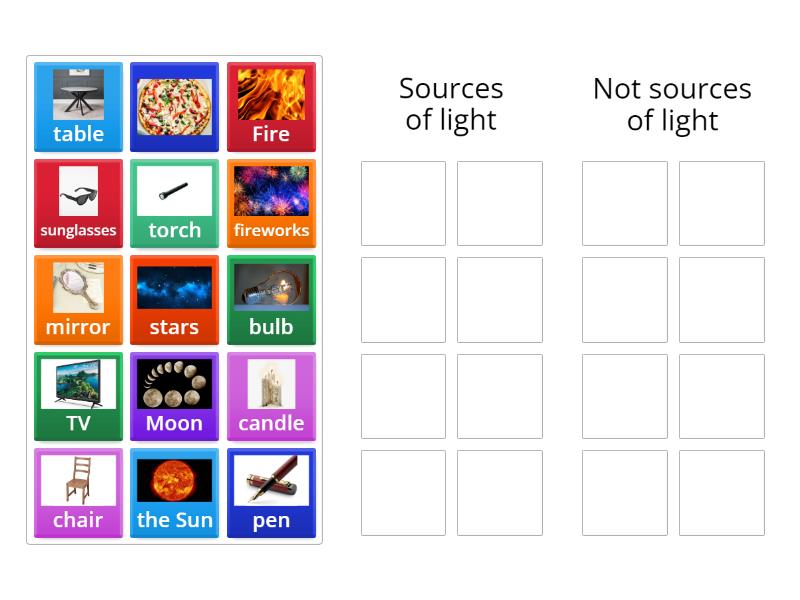Pick the stars card
This screenshot has width=800, height=600.
click(x=174, y=300)
